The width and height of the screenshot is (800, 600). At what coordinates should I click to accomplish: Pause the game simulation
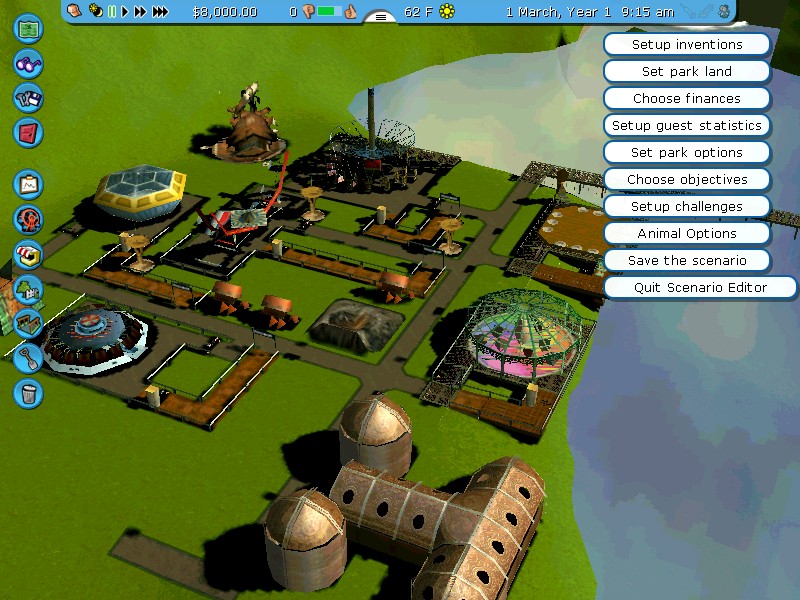(x=113, y=11)
